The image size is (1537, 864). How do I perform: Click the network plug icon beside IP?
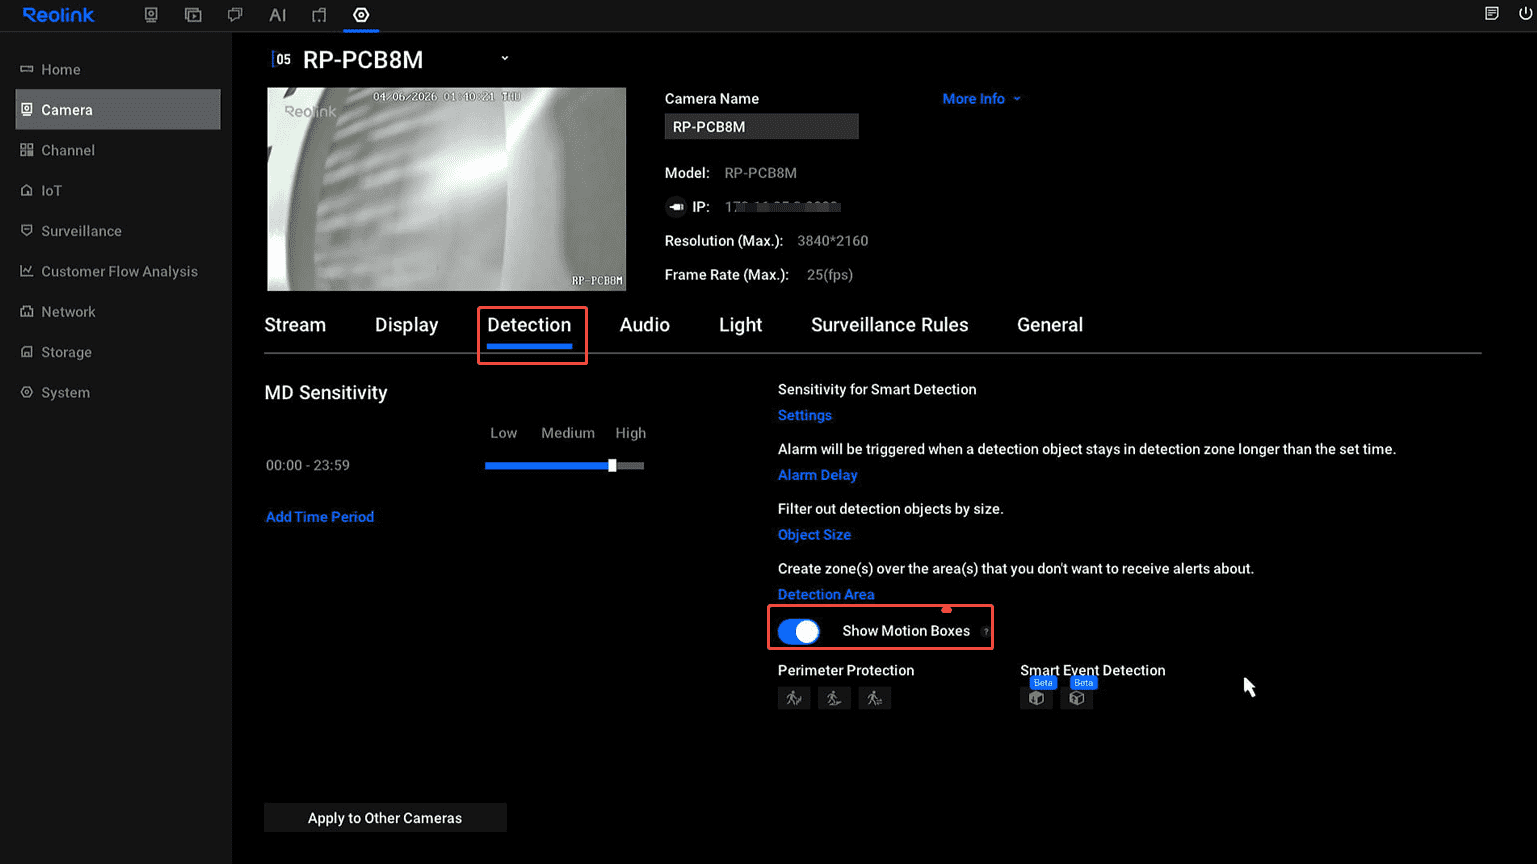[x=676, y=207]
